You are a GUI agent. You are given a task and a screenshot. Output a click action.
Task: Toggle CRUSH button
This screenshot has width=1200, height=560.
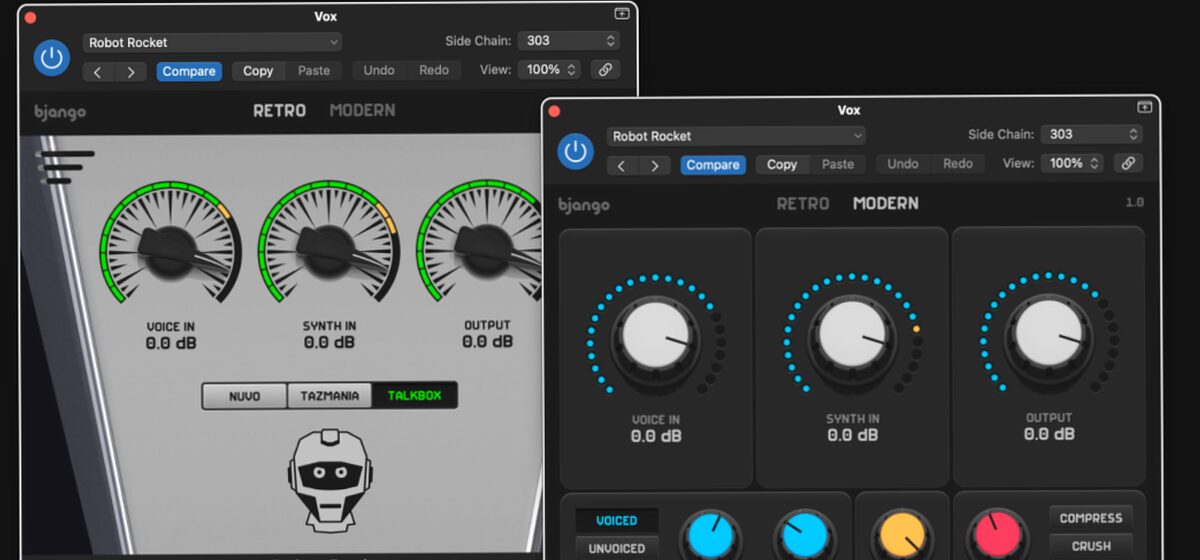tap(1091, 546)
